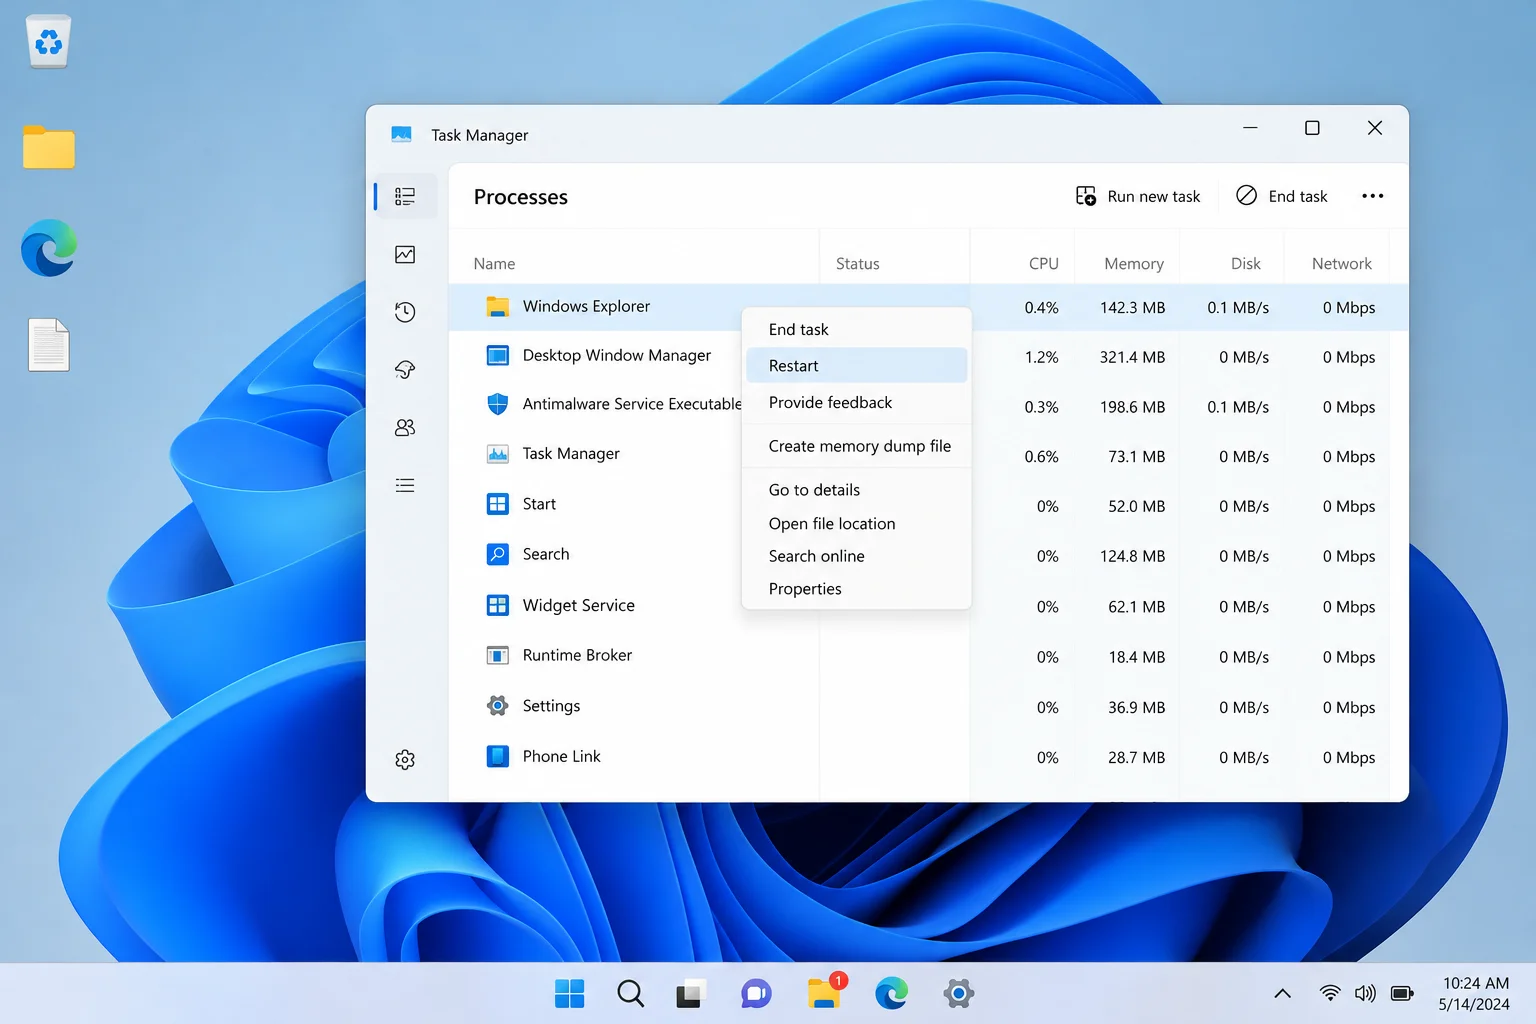Click End task in the toolbar
Image resolution: width=1536 pixels, height=1024 pixels.
point(1282,196)
